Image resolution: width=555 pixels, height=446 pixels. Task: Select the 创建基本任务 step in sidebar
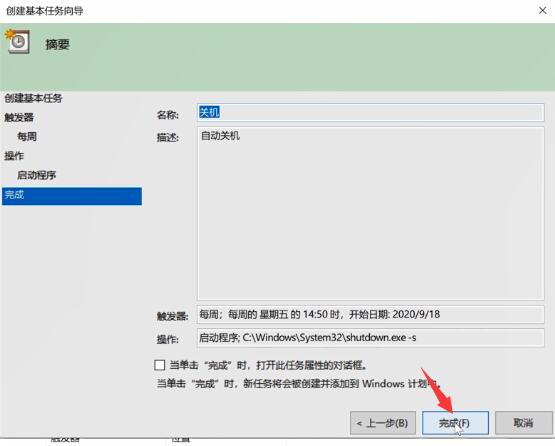coord(34,98)
